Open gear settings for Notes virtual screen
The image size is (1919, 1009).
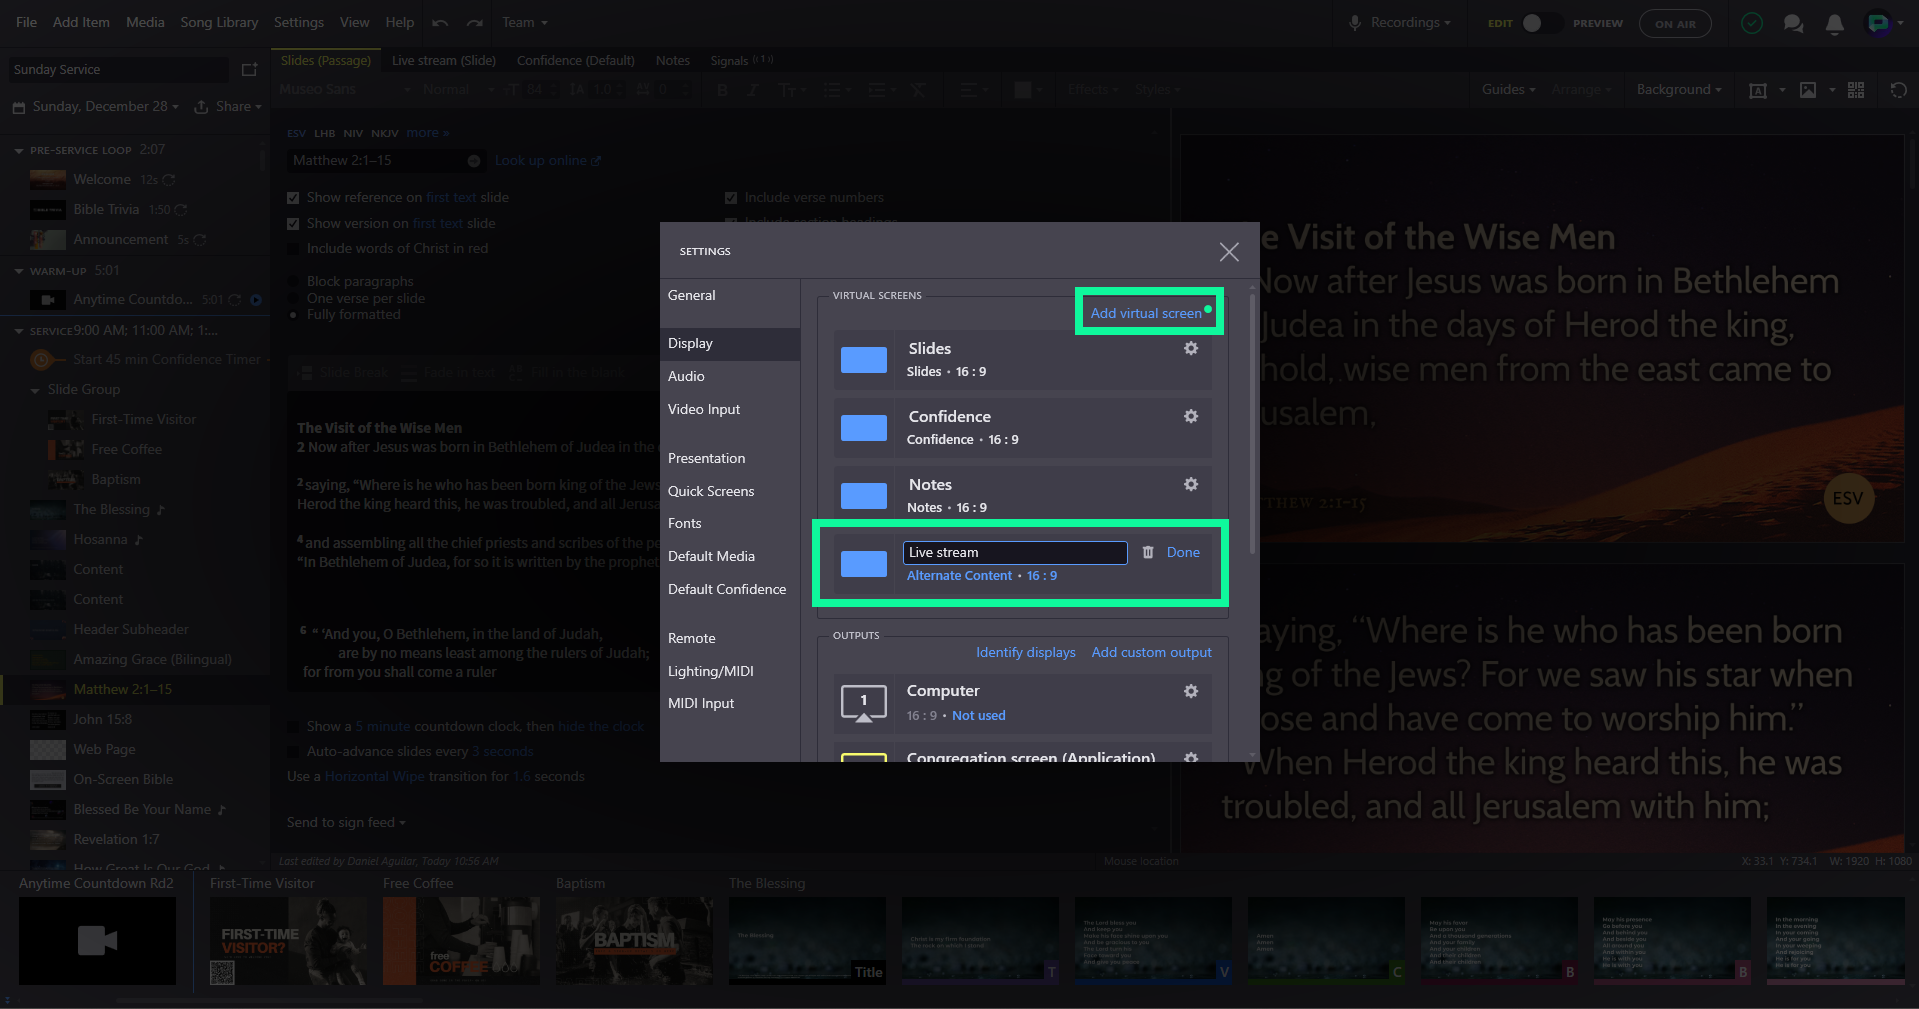[x=1191, y=484]
